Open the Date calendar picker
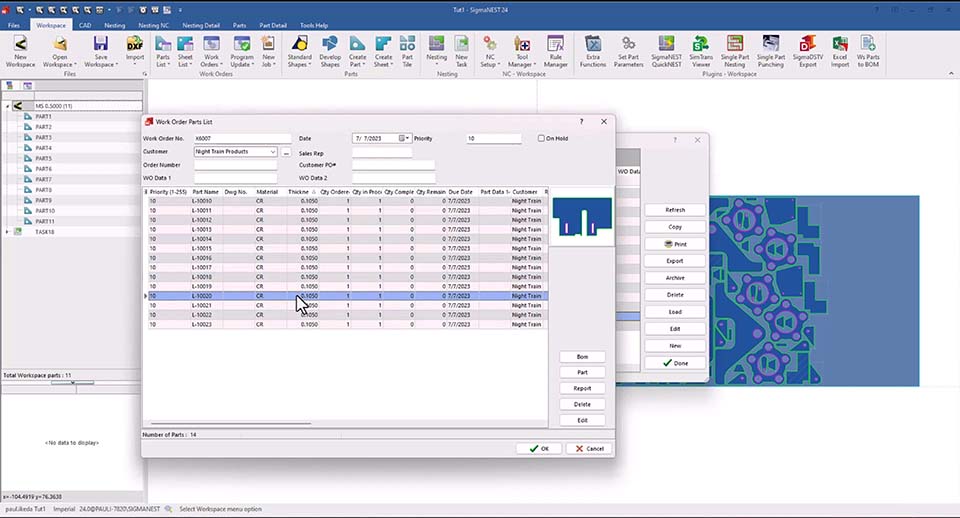 404,138
